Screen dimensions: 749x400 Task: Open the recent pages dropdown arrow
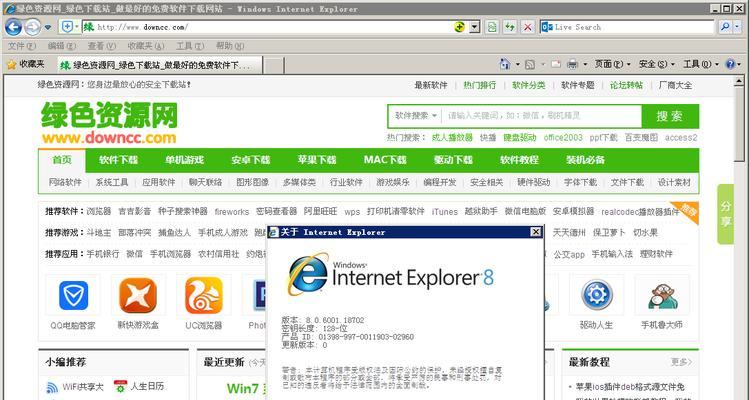pyautogui.click(x=48, y=27)
